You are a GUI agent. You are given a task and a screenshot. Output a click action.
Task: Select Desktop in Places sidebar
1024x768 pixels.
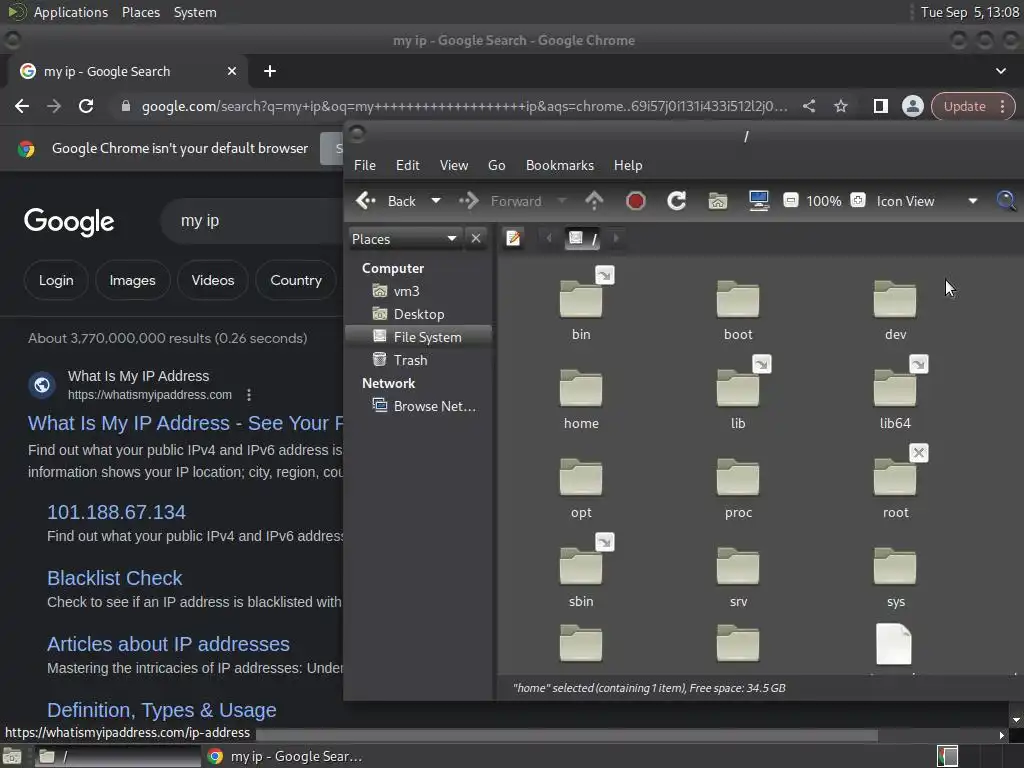point(419,313)
